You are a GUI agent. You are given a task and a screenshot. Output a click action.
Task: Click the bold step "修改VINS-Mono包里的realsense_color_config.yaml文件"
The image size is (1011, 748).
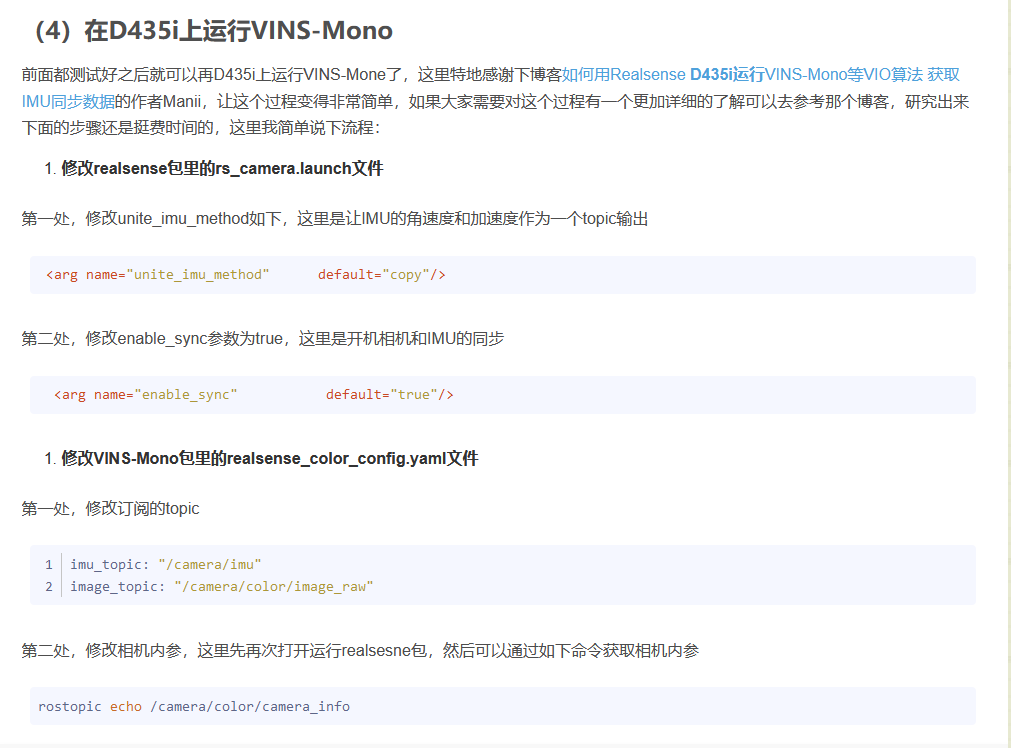(270, 458)
